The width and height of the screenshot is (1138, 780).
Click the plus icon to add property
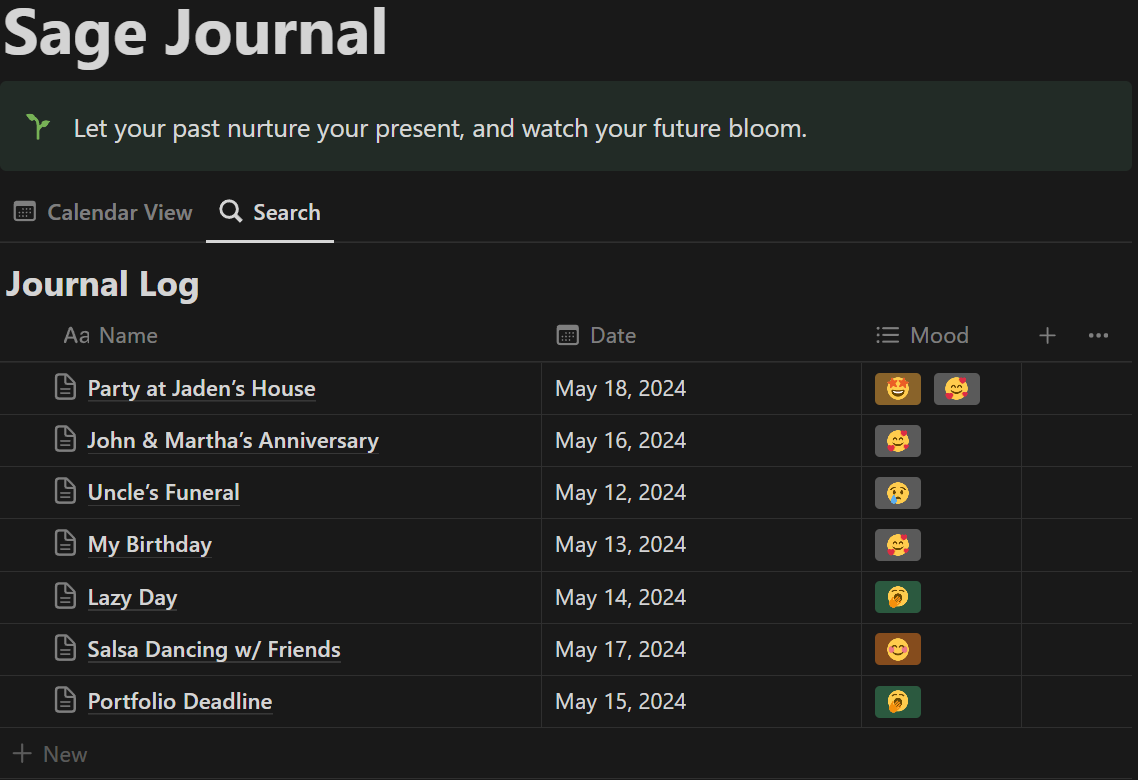pos(1047,335)
